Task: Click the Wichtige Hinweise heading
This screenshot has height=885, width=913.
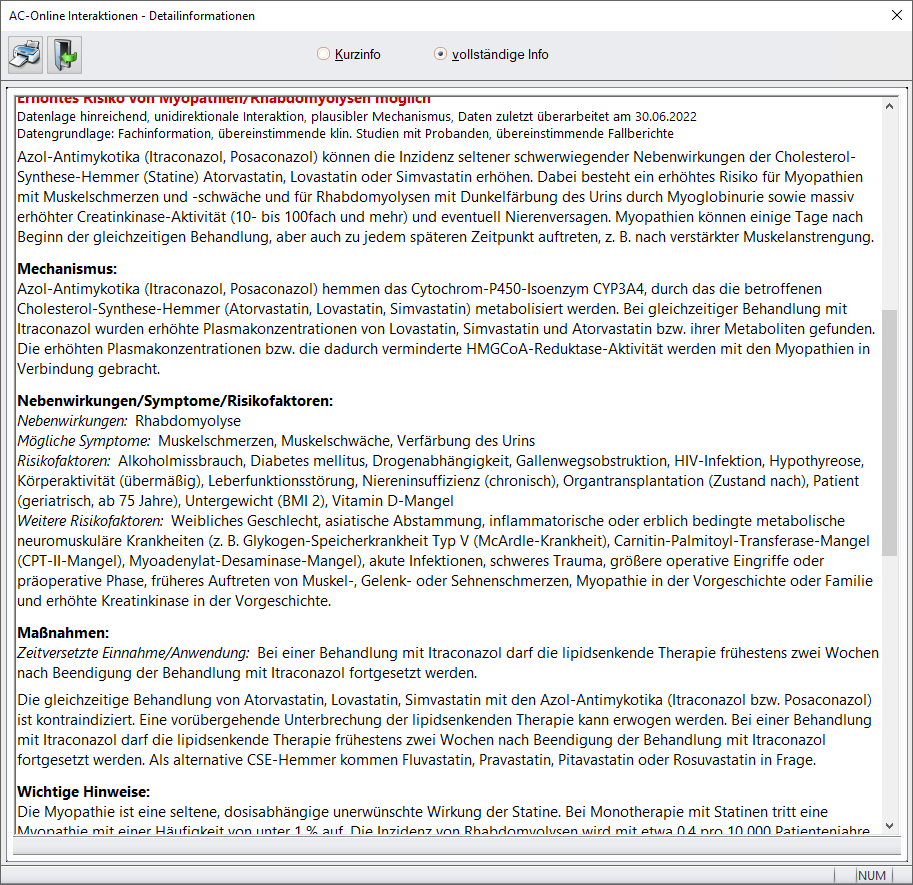Action: pyautogui.click(x=81, y=792)
